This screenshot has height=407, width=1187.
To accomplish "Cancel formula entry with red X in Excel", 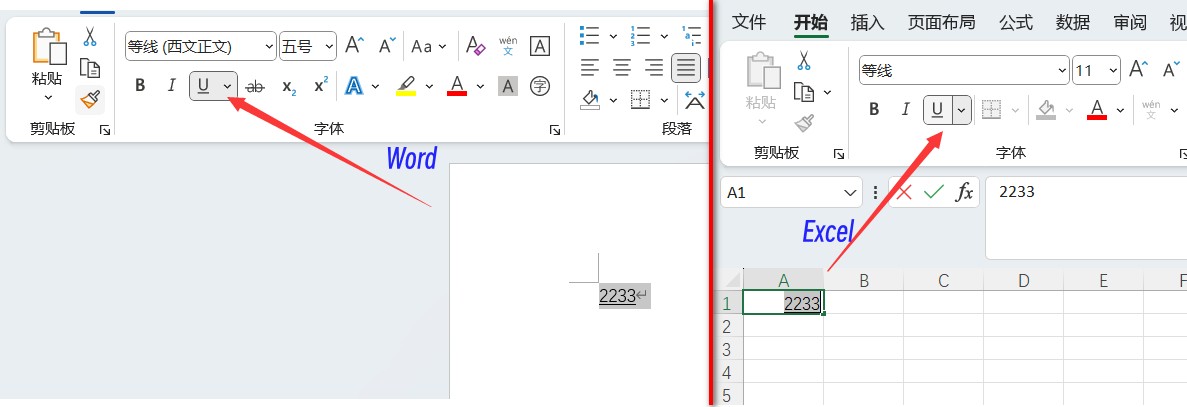I will (904, 192).
